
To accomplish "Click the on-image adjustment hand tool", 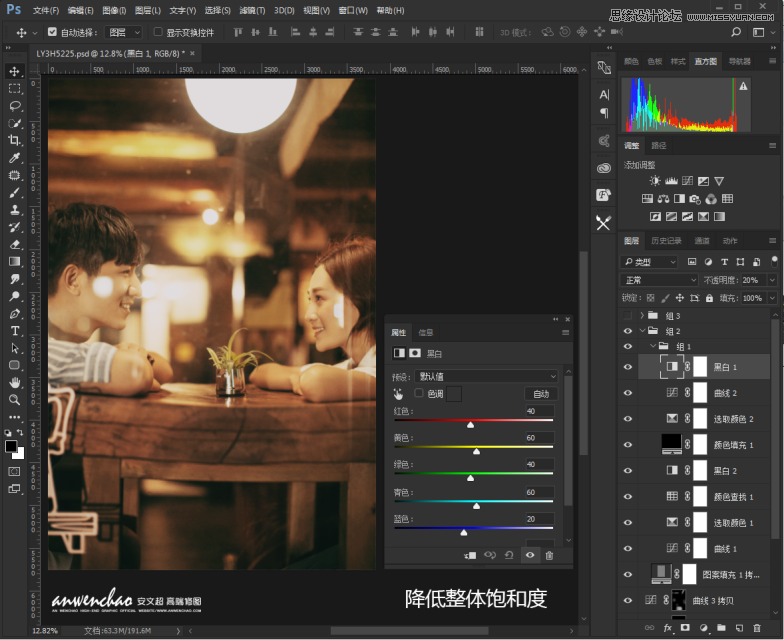I will coord(398,394).
